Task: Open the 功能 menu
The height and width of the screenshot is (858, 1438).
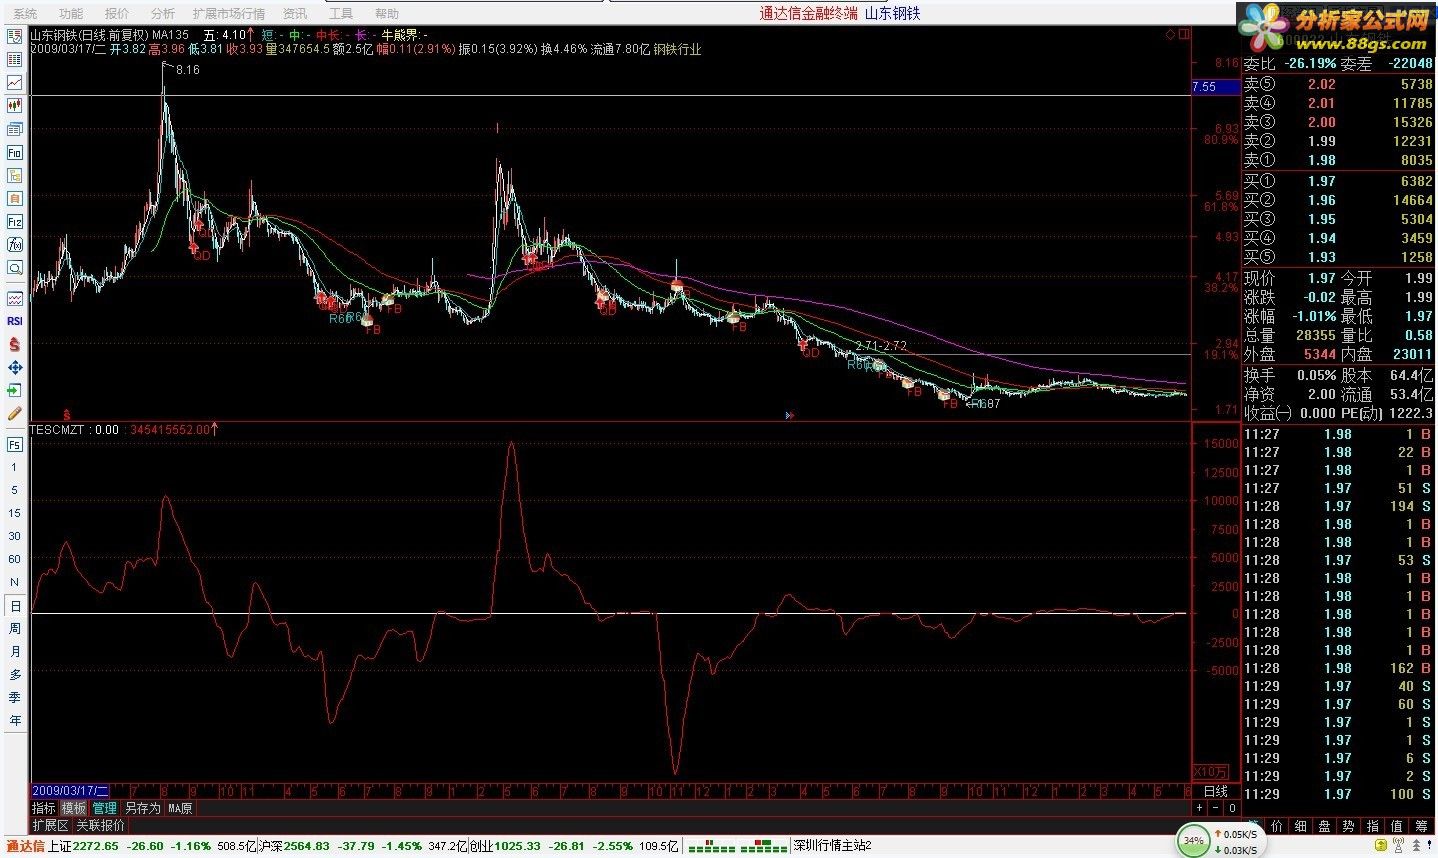Action: (71, 13)
